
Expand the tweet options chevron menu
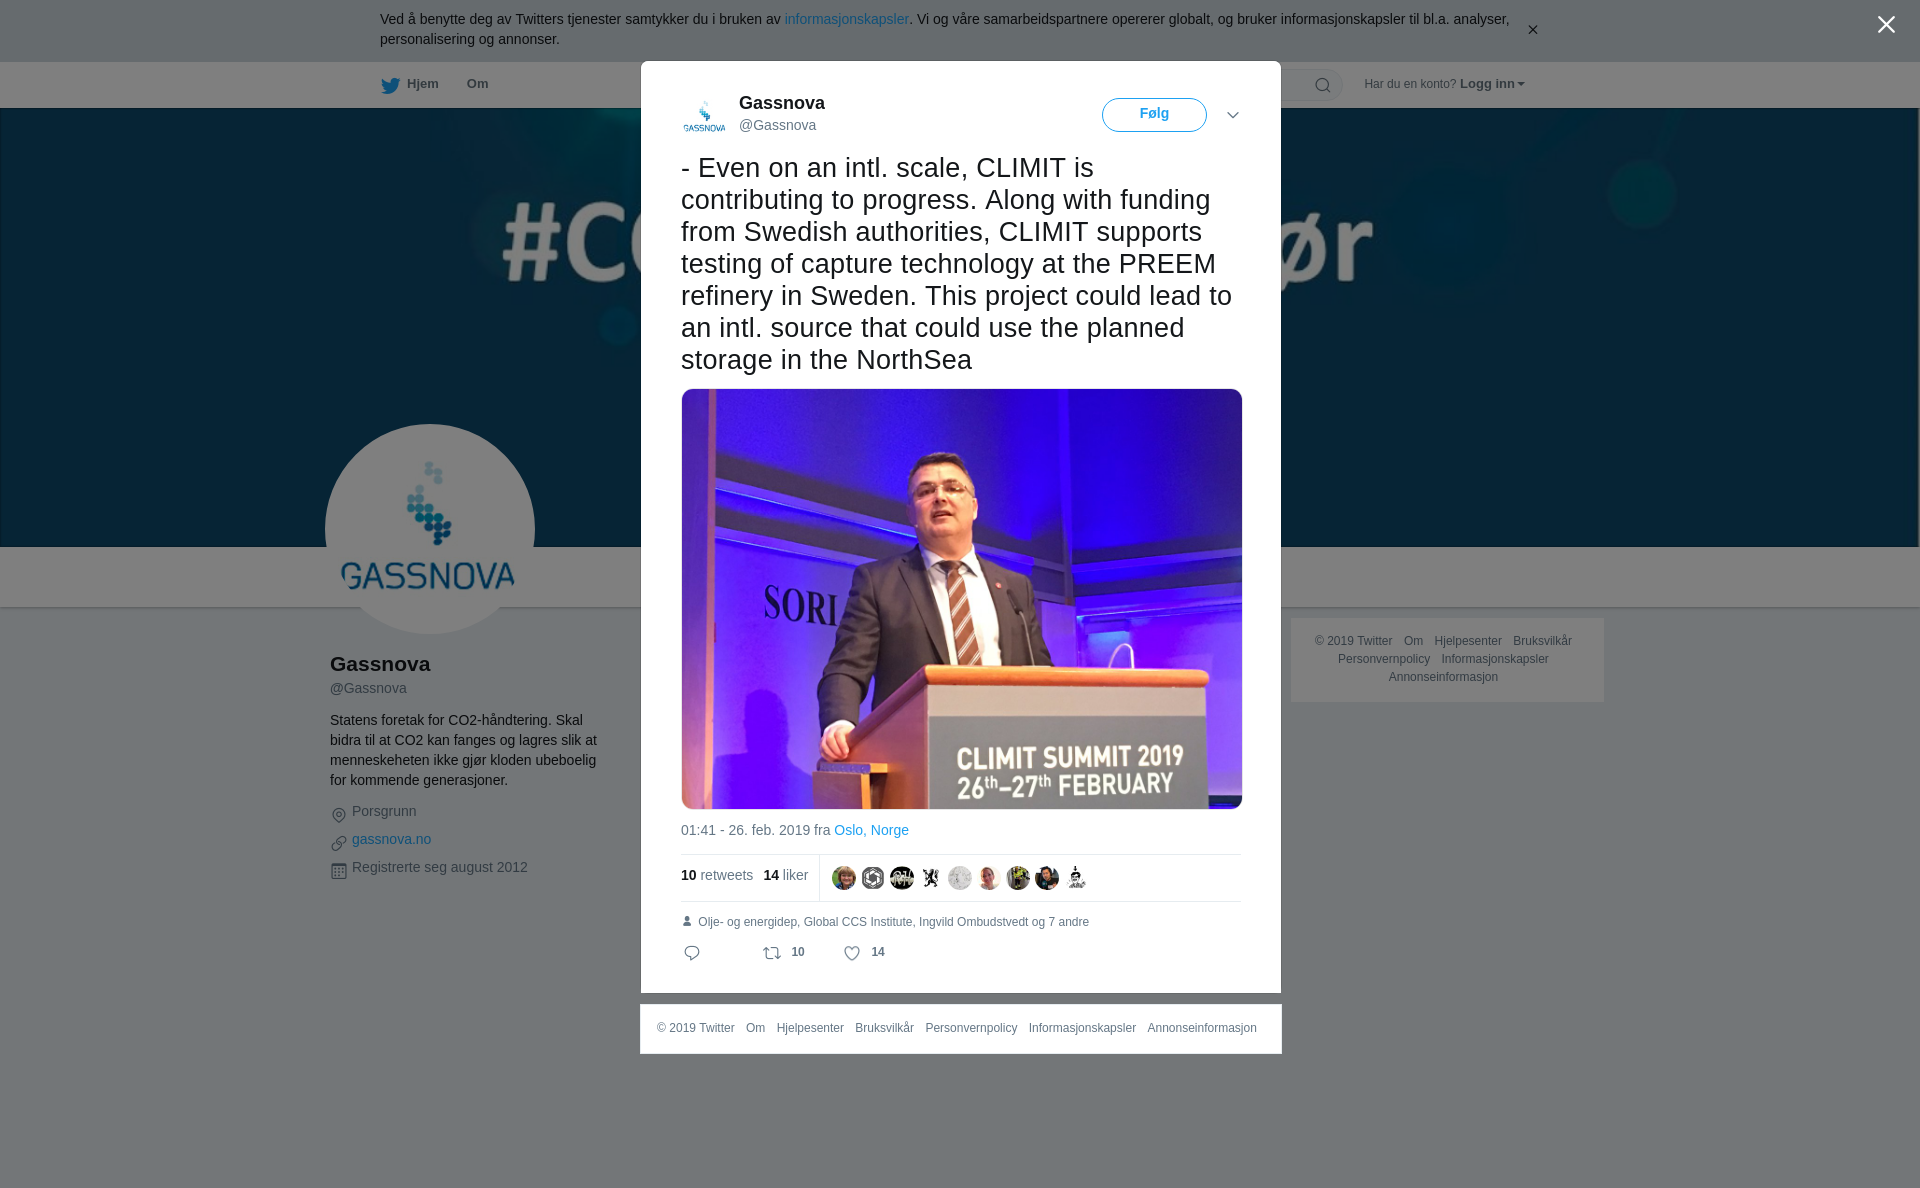1233,115
